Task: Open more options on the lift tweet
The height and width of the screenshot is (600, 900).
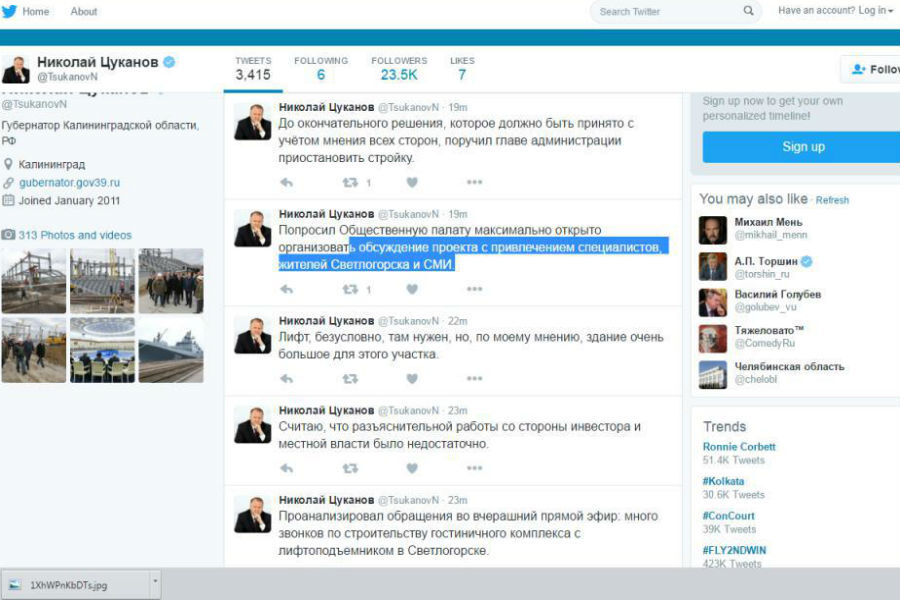Action: pos(474,379)
